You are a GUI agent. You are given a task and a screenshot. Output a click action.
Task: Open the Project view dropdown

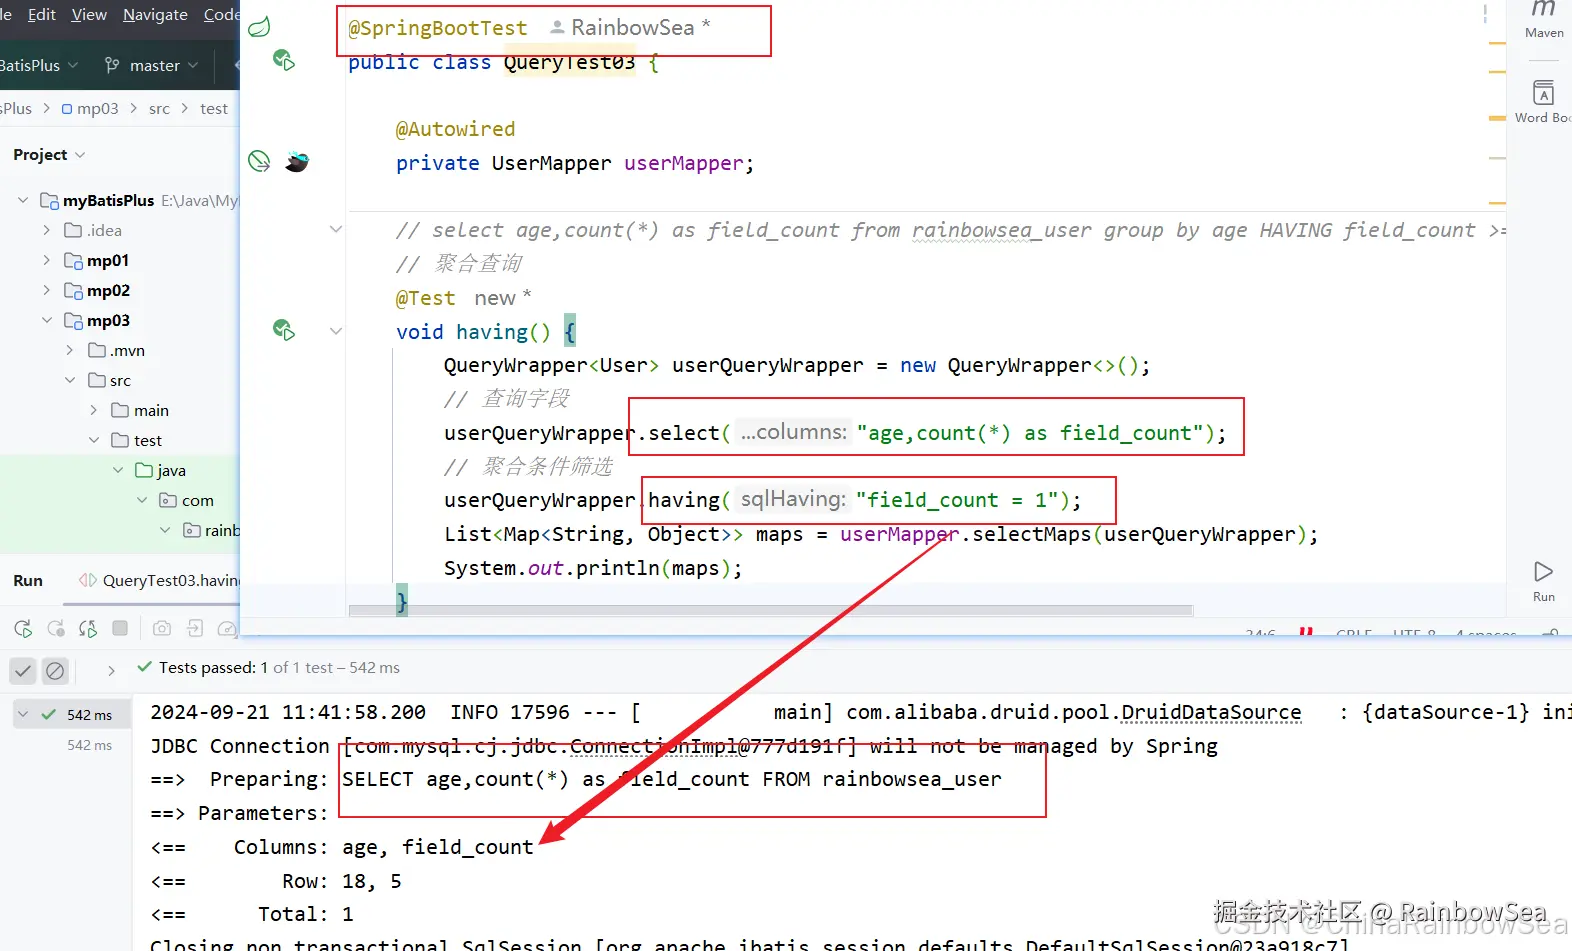click(49, 154)
